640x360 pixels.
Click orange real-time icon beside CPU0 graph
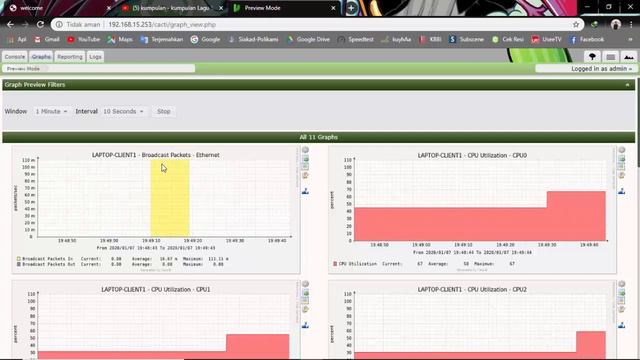click(x=622, y=176)
